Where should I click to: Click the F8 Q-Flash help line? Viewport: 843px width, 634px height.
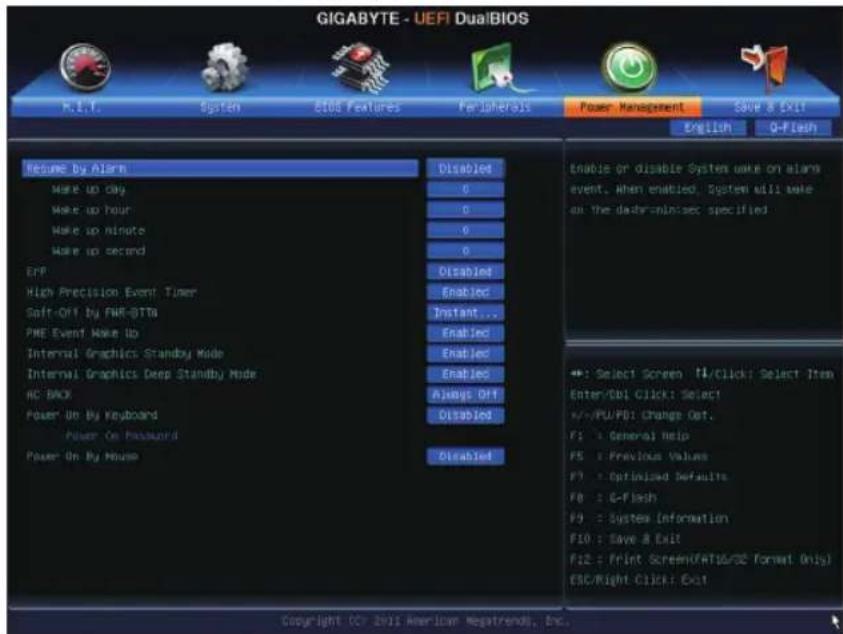pyautogui.click(x=613, y=497)
